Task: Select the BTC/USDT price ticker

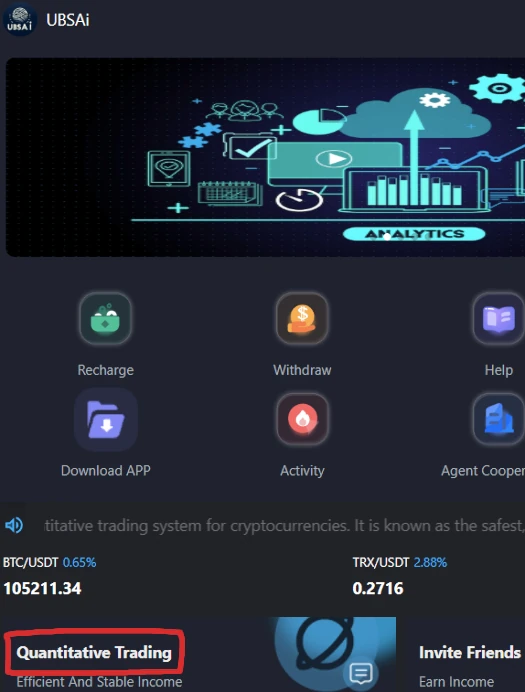Action: [x=49, y=576]
